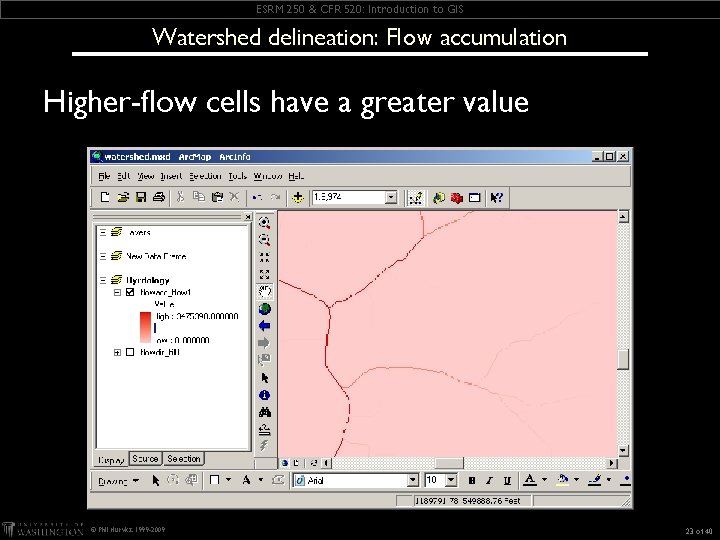Click the Add Data plus icon
This screenshot has height=540, width=720.
pos(298,197)
